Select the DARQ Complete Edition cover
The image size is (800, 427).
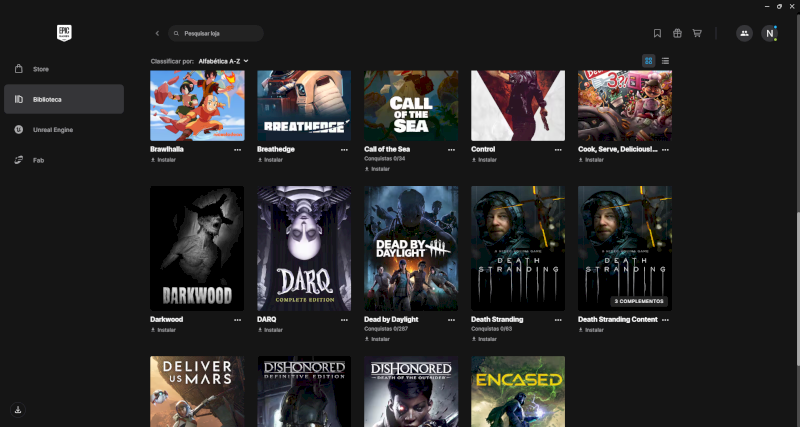304,248
